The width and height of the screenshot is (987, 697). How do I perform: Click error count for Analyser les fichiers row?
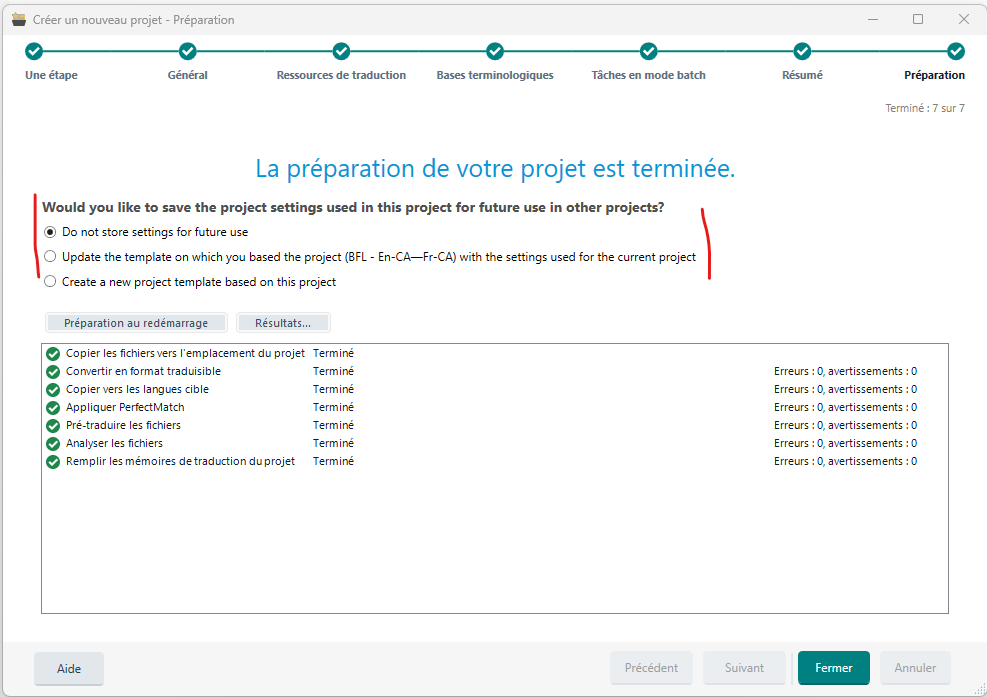click(x=845, y=443)
